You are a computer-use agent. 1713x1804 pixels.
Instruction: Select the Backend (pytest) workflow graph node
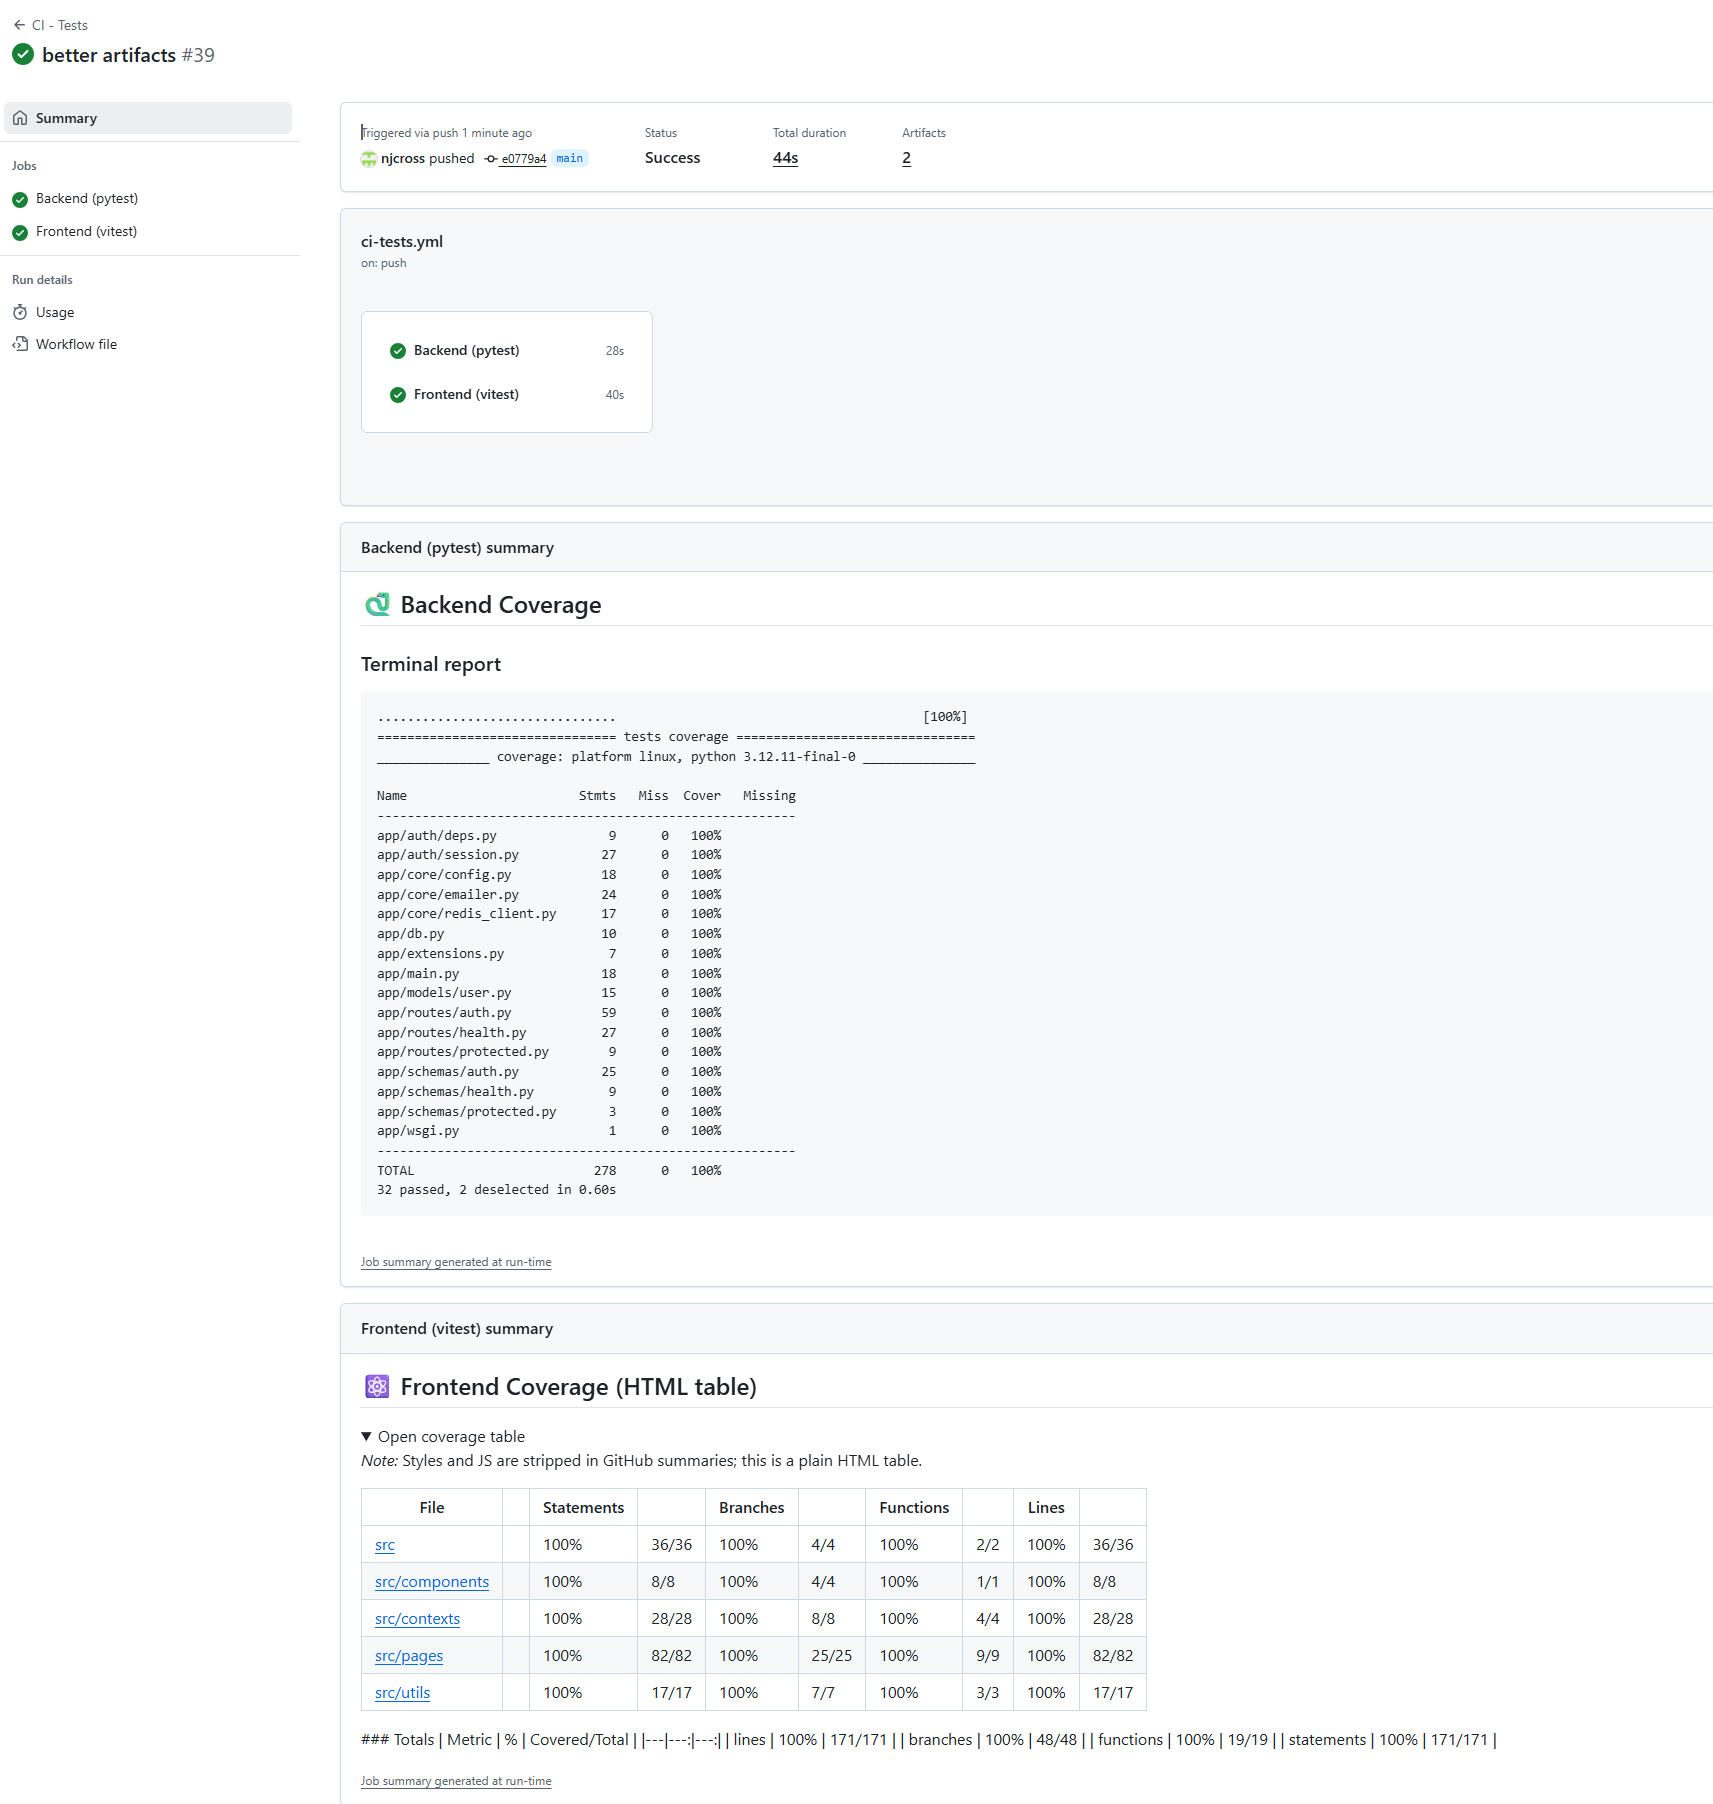[x=467, y=350]
